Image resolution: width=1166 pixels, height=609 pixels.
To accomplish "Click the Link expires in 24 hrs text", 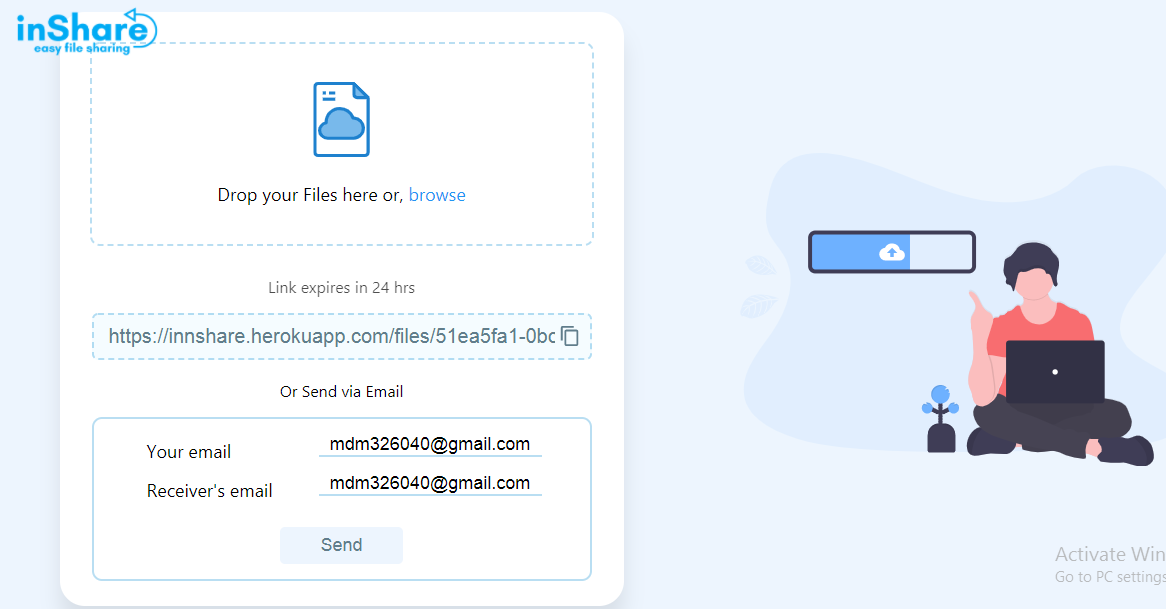I will (341, 288).
